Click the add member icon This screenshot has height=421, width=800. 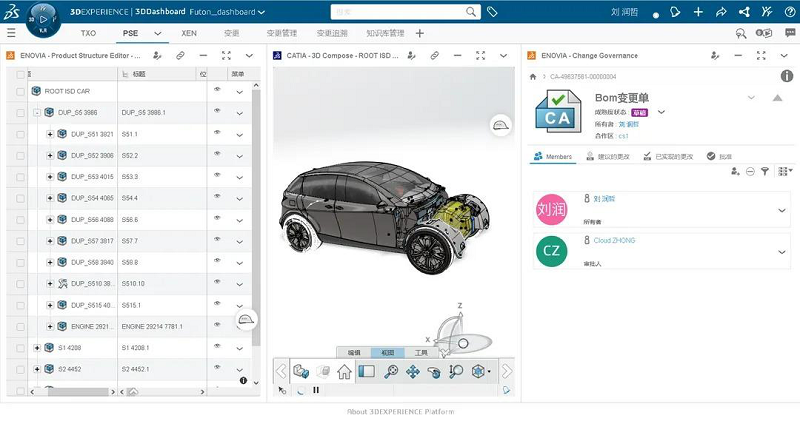[735, 172]
